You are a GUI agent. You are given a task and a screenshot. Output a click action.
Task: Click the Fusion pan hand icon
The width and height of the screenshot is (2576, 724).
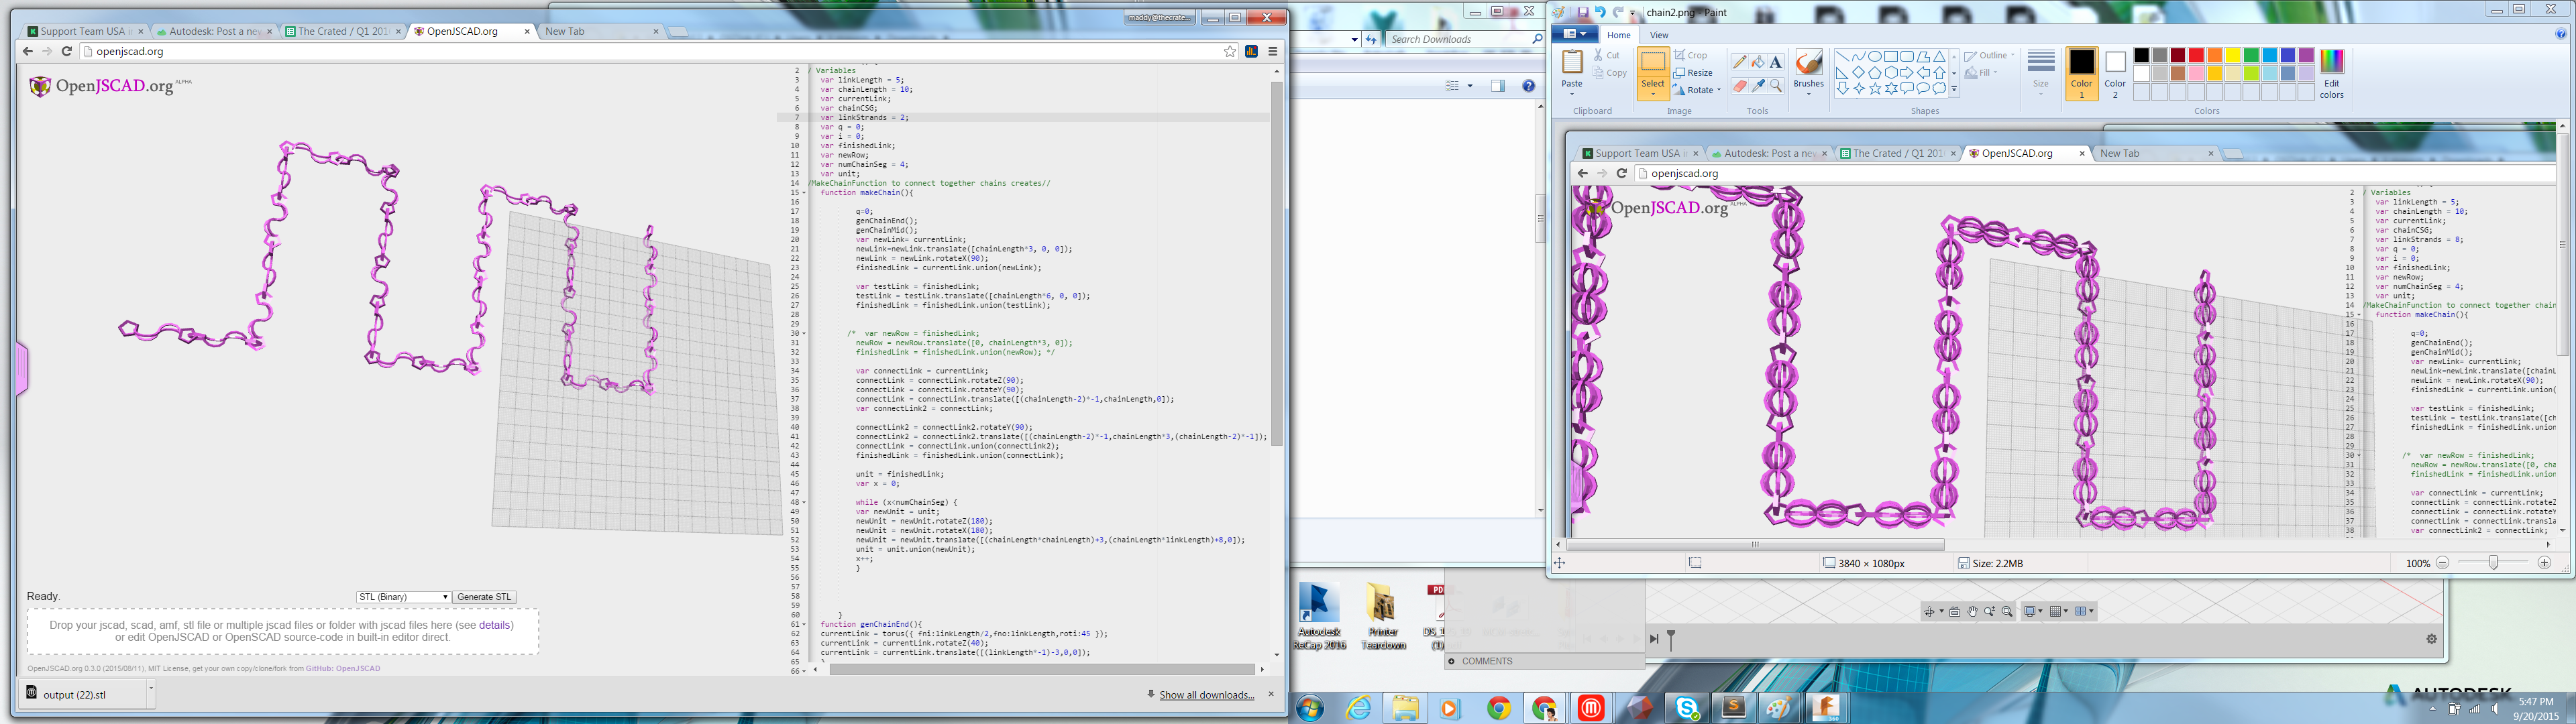coord(1972,611)
